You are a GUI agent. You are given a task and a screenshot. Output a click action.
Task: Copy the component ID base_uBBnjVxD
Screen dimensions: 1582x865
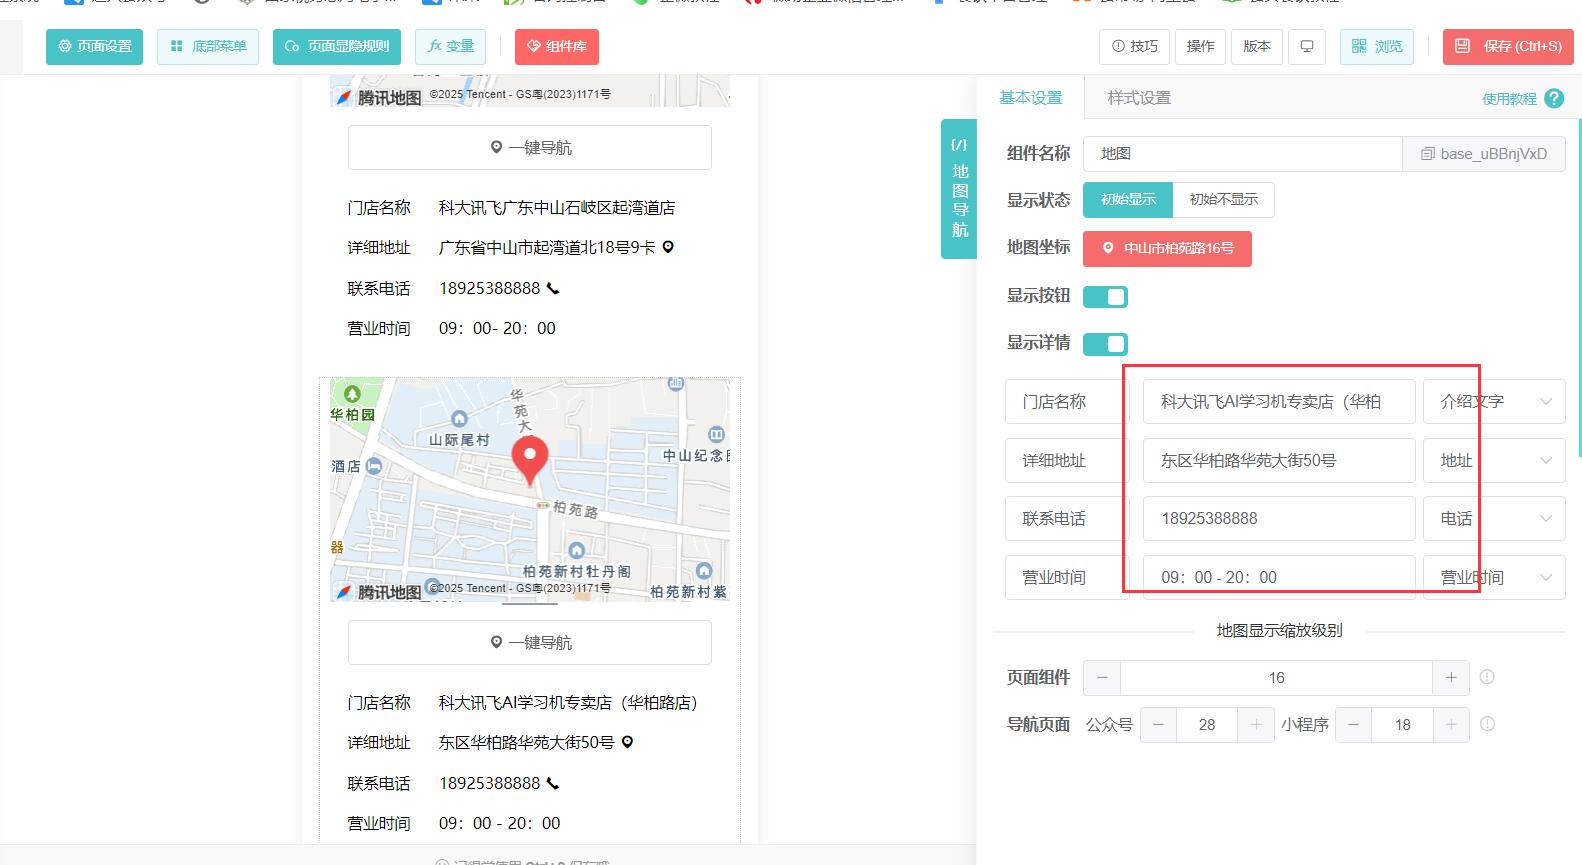1485,154
